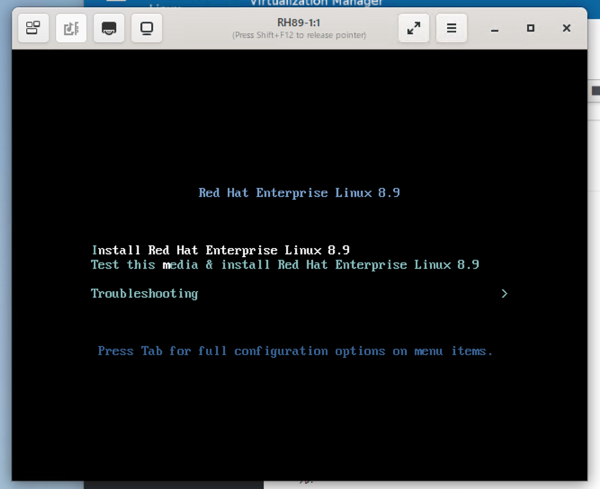Open the switch displays overview icon
The image size is (600, 489).
[x=33, y=28]
